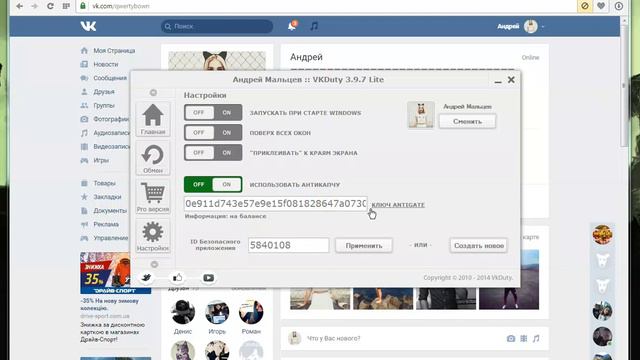The height and width of the screenshot is (360, 640).
Task: Click the browser forward arrow
Action: click(34, 6)
